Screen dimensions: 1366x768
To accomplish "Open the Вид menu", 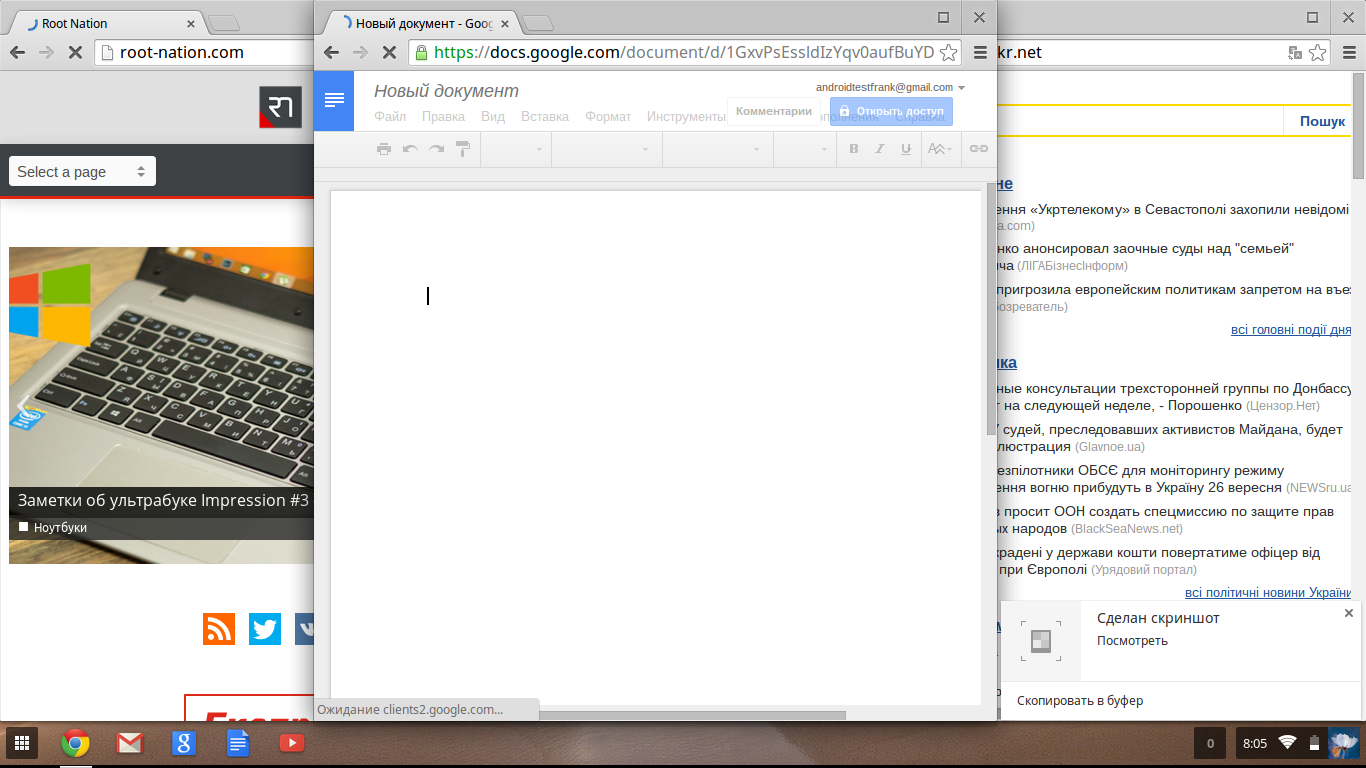I will point(493,116).
